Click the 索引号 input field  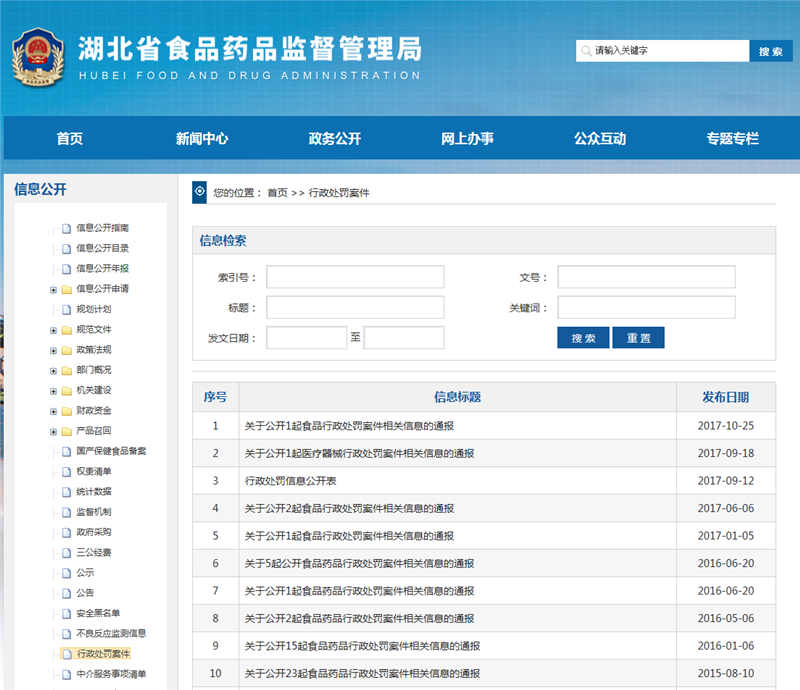tap(355, 277)
